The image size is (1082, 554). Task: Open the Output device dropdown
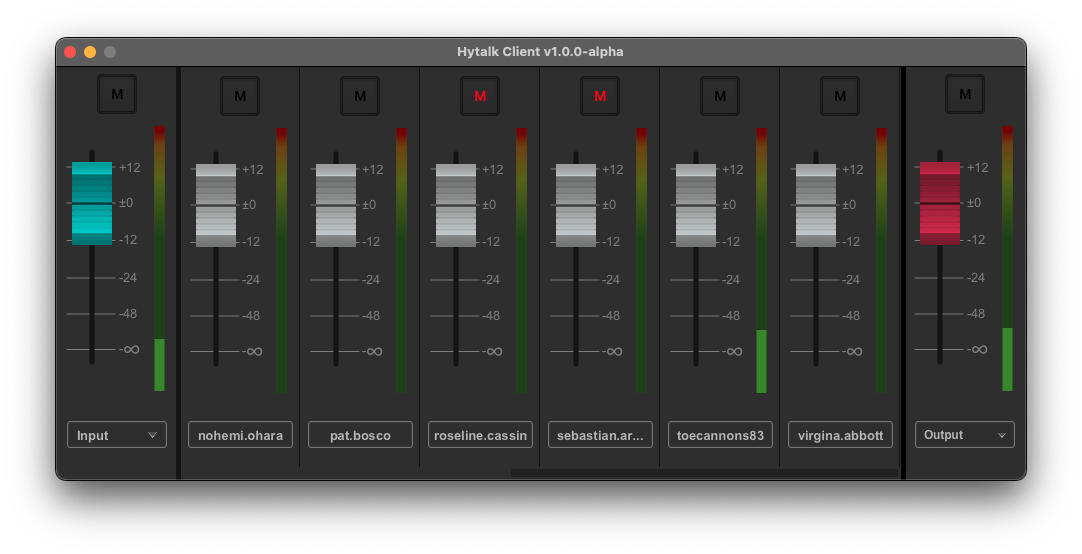coord(965,435)
